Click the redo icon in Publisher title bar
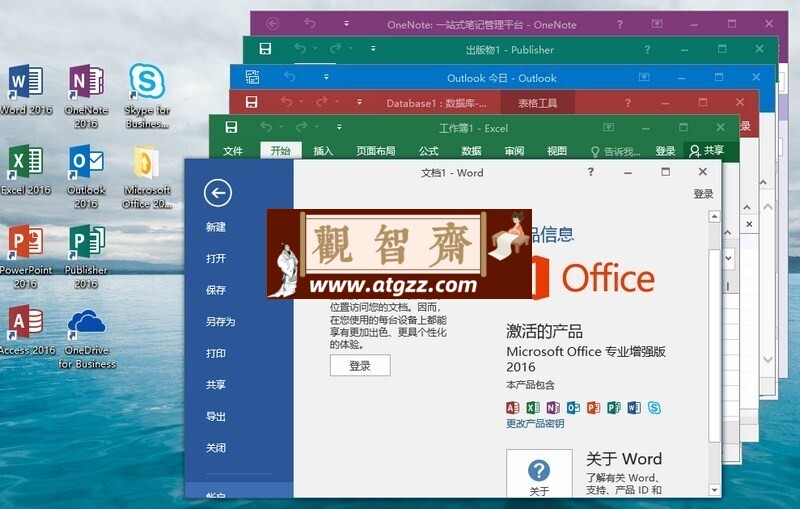800x509 pixels. (336, 48)
